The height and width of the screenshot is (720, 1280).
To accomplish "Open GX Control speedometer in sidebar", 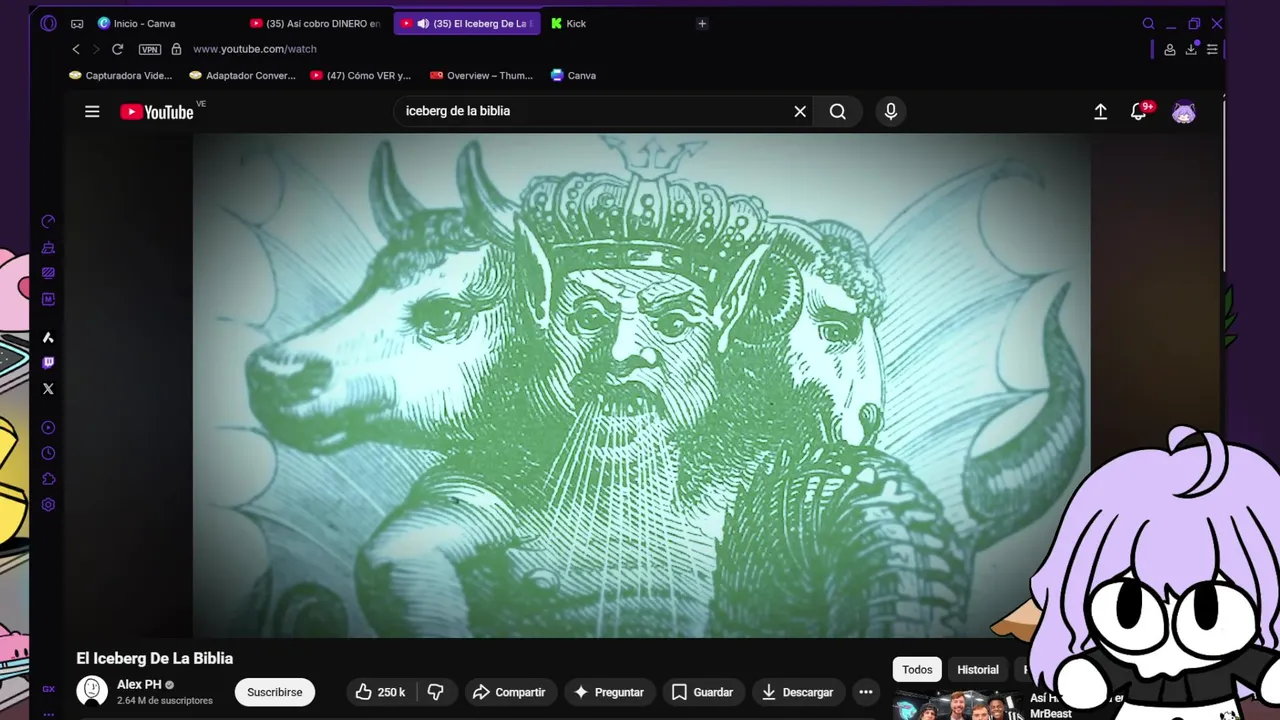I will pyautogui.click(x=48, y=221).
